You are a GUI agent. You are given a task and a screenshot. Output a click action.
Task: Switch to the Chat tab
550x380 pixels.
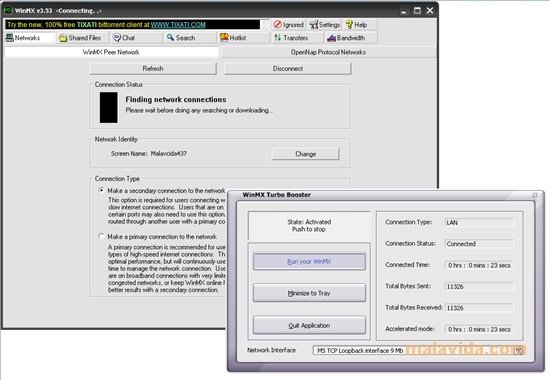[x=136, y=38]
